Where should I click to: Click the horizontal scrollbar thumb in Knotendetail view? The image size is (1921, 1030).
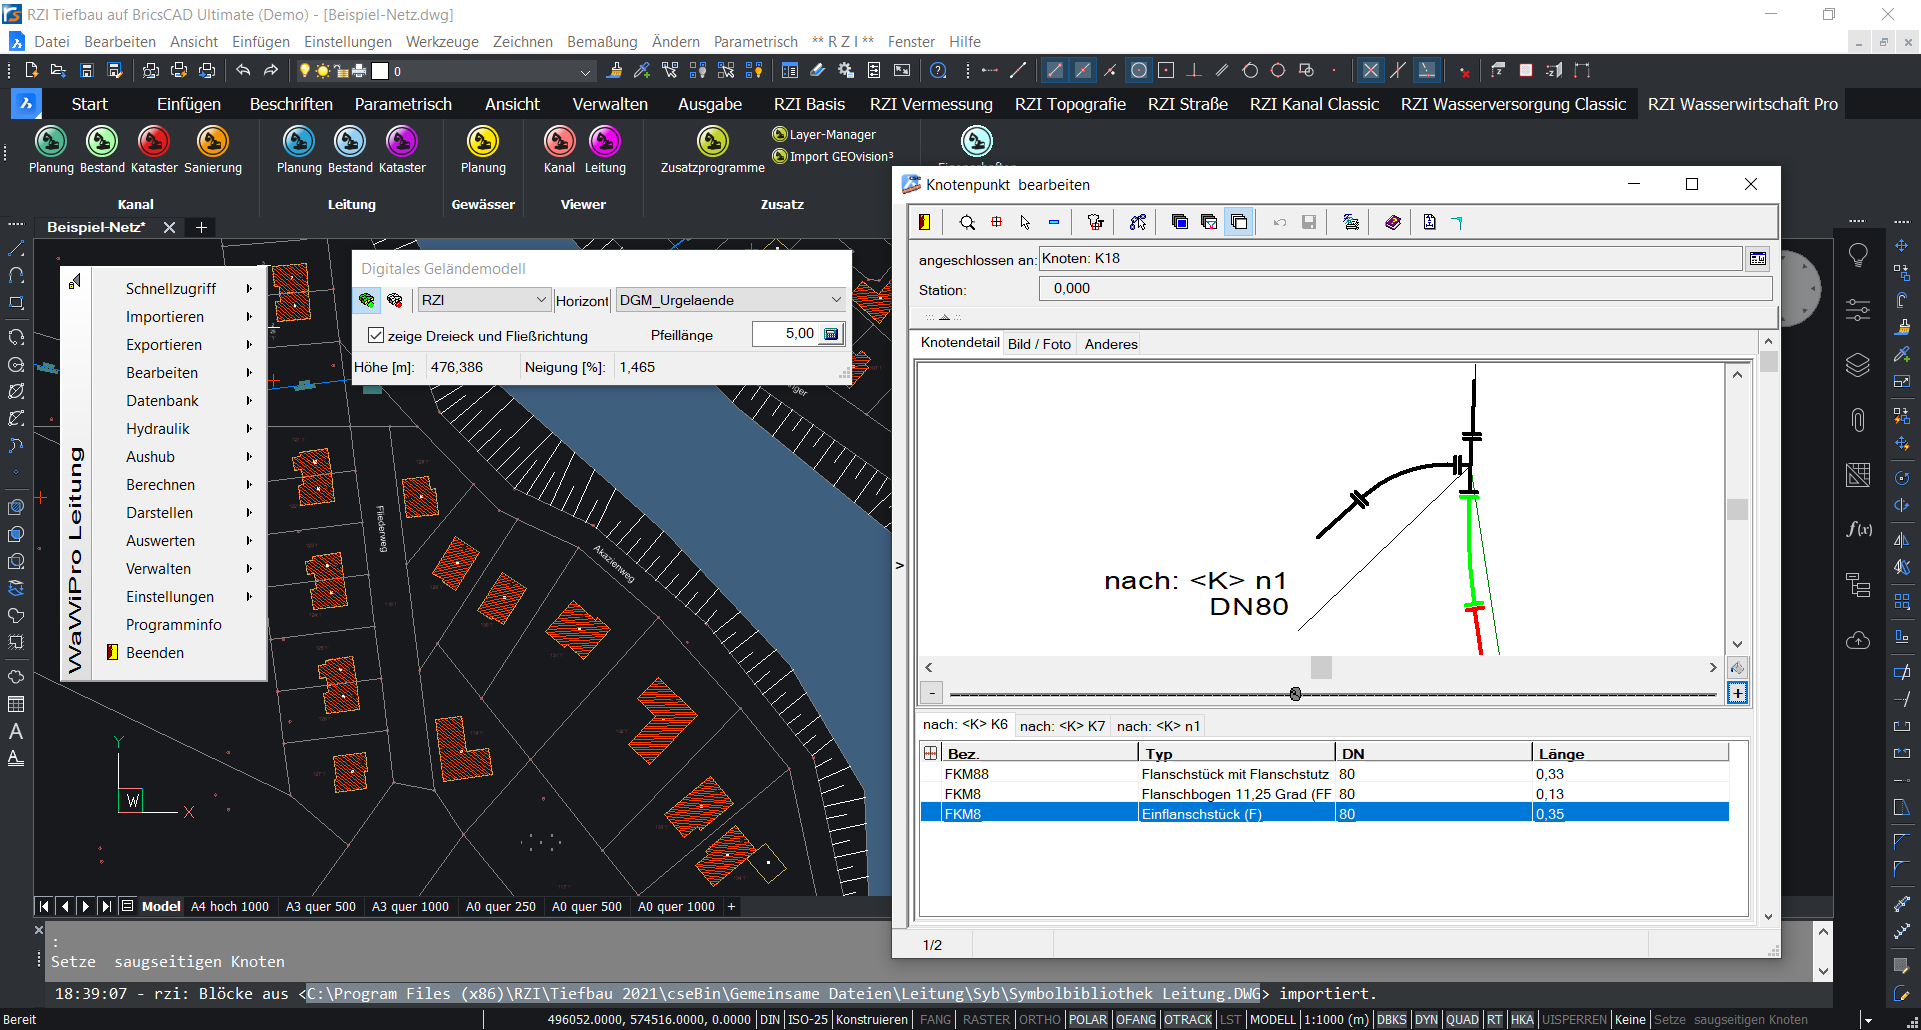coord(1321,667)
